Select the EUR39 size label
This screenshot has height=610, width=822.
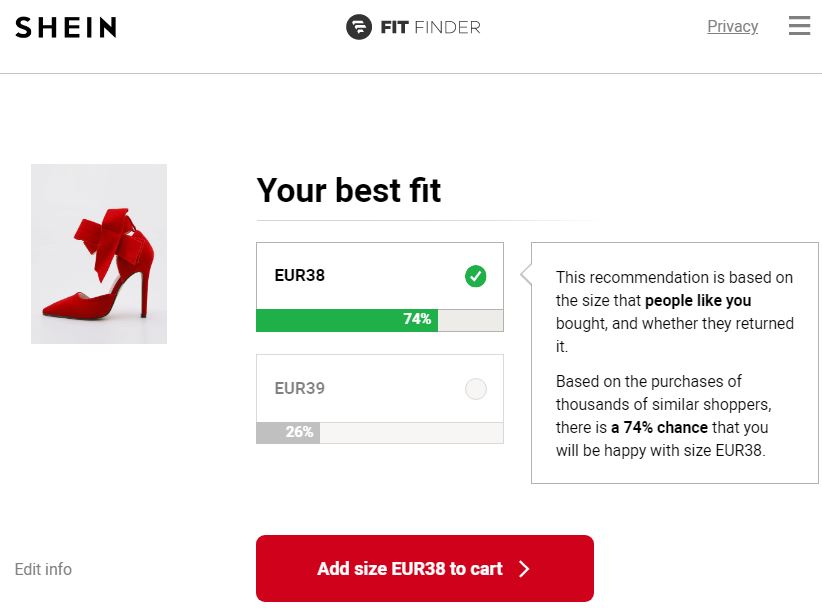299,388
